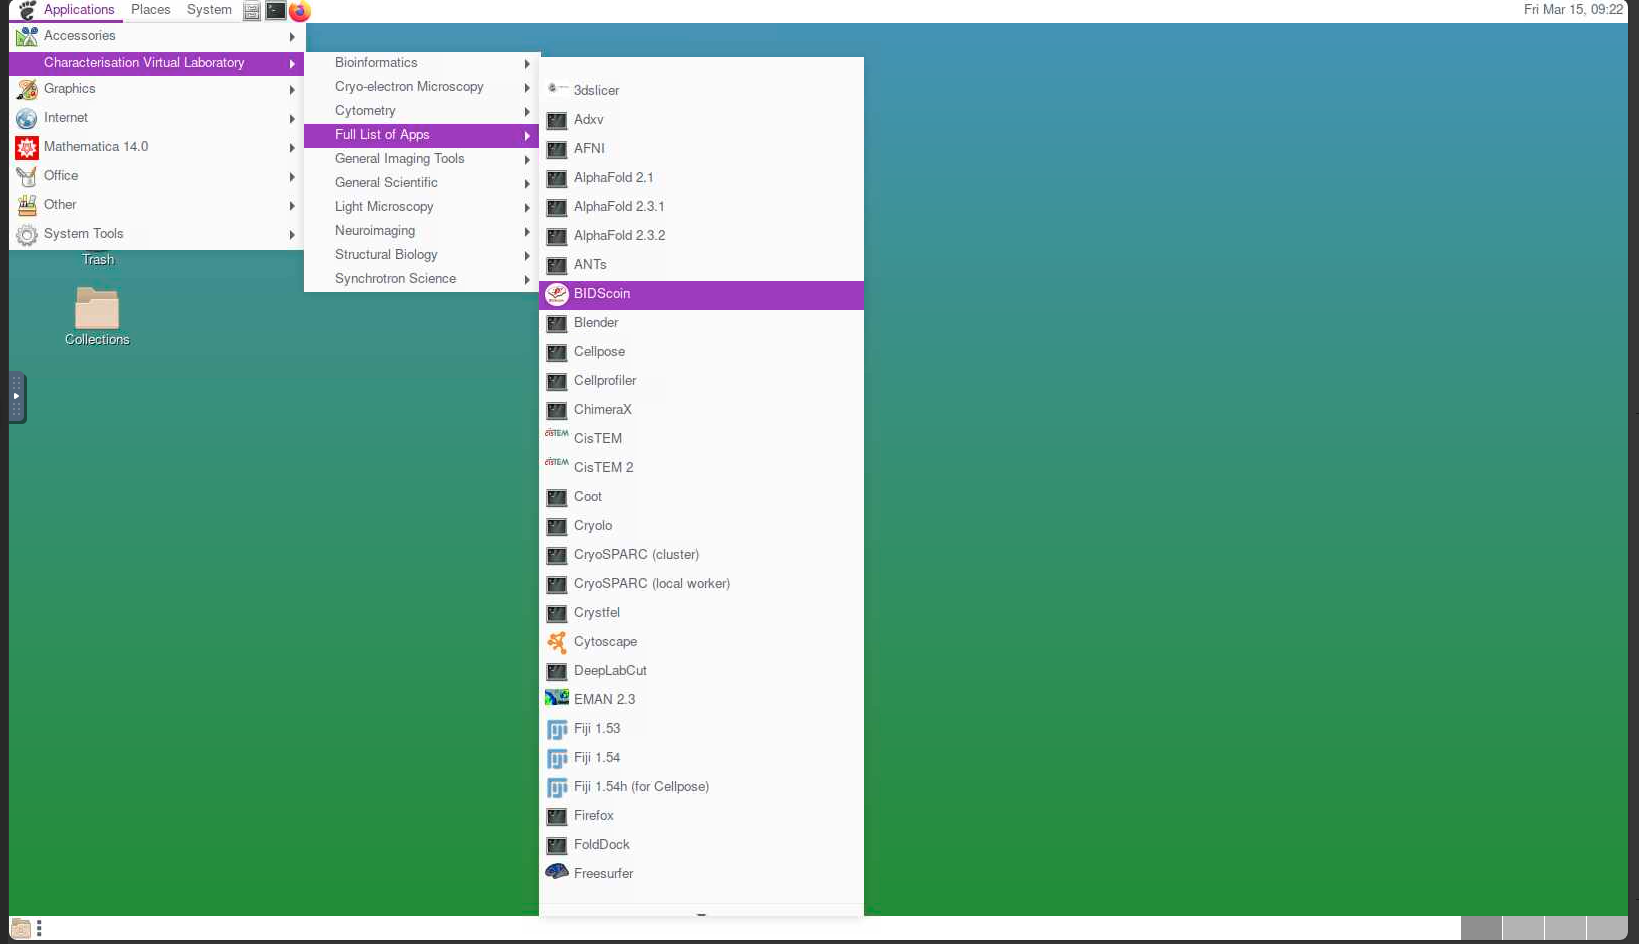Image resolution: width=1639 pixels, height=944 pixels.
Task: Launch AlphaFold 2.3.1
Action: coord(701,207)
